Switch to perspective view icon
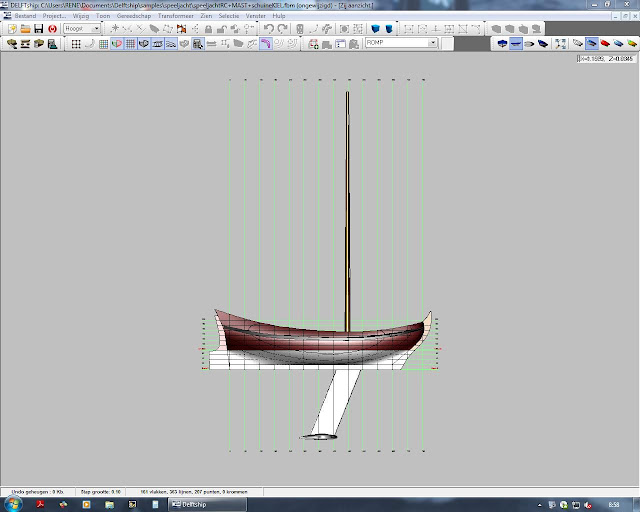This screenshot has height=512, width=640. [x=543, y=43]
